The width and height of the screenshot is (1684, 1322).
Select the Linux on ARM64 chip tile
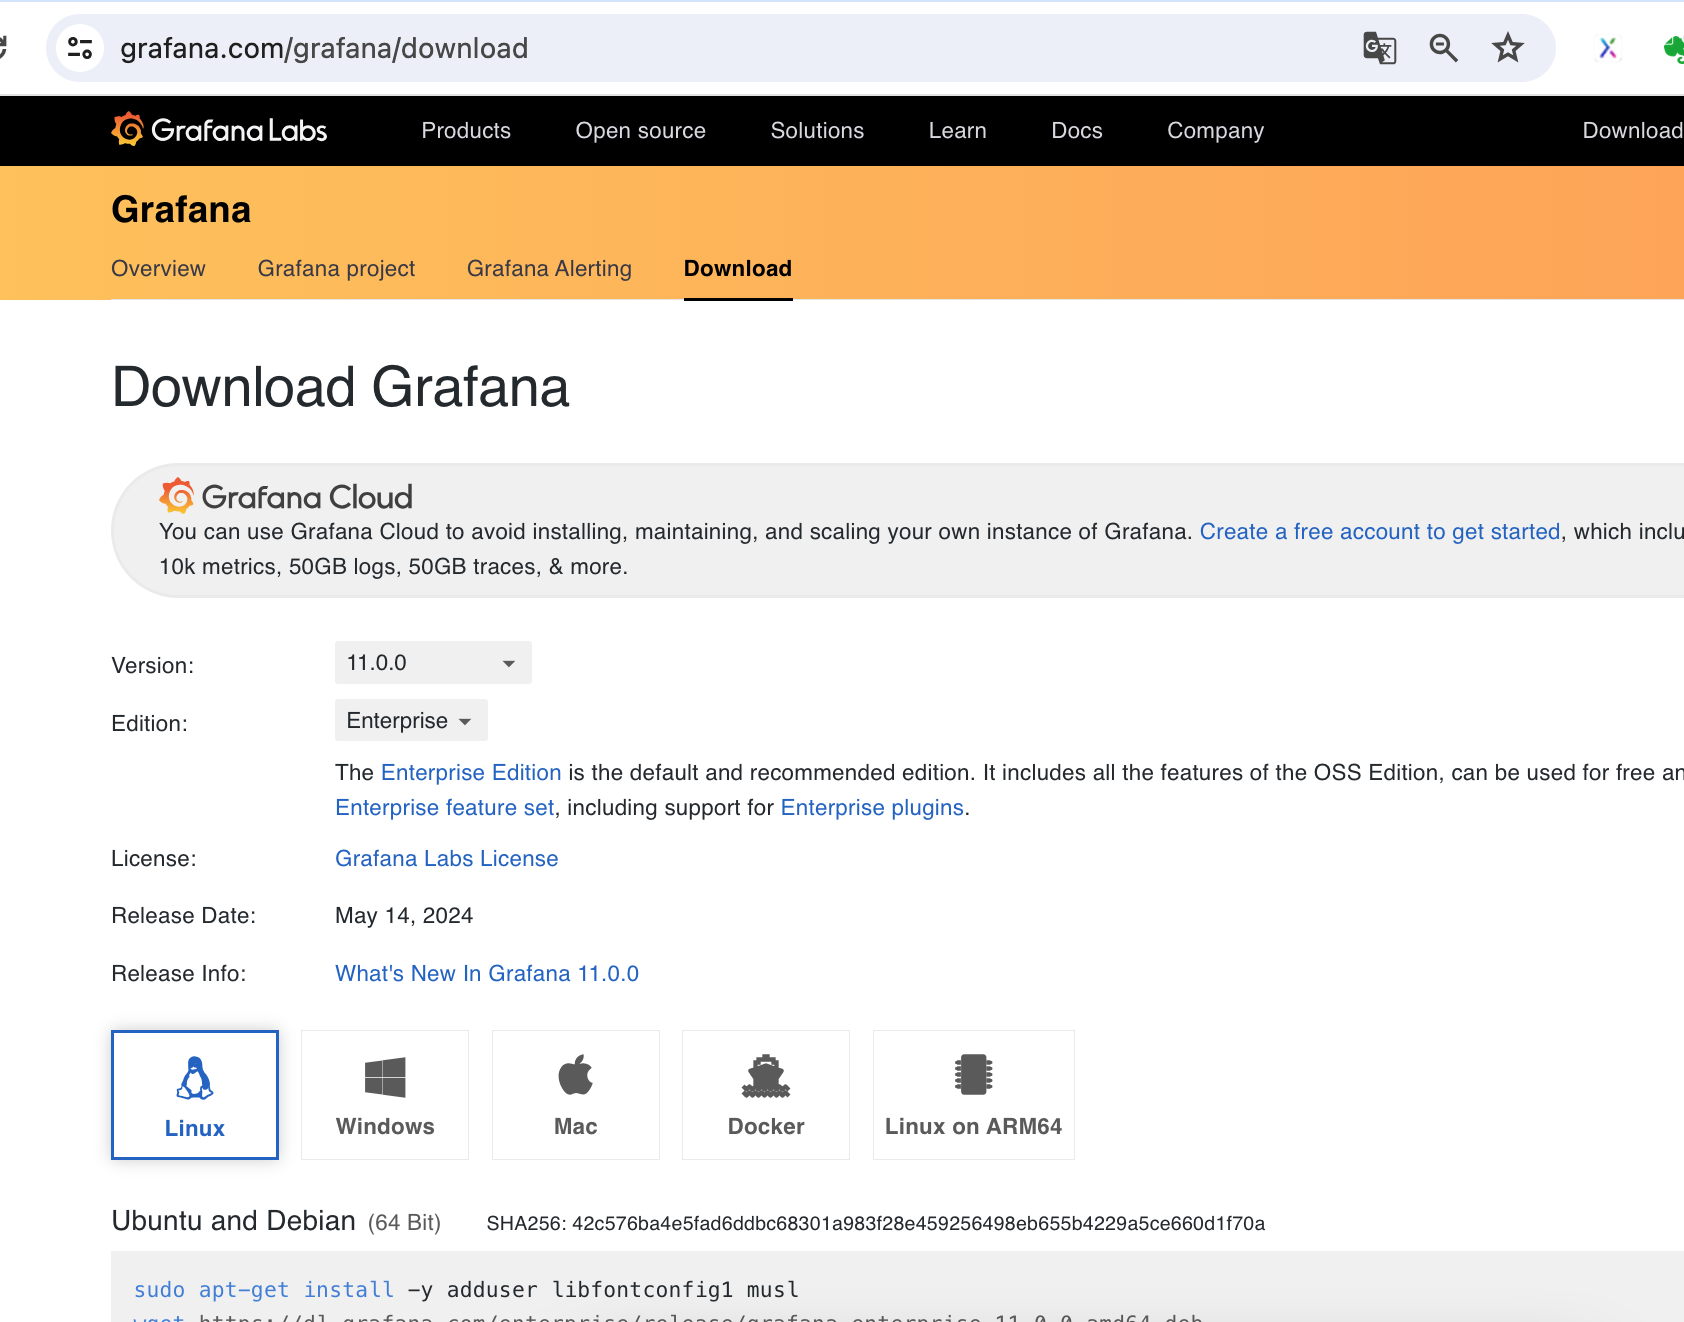tap(974, 1095)
